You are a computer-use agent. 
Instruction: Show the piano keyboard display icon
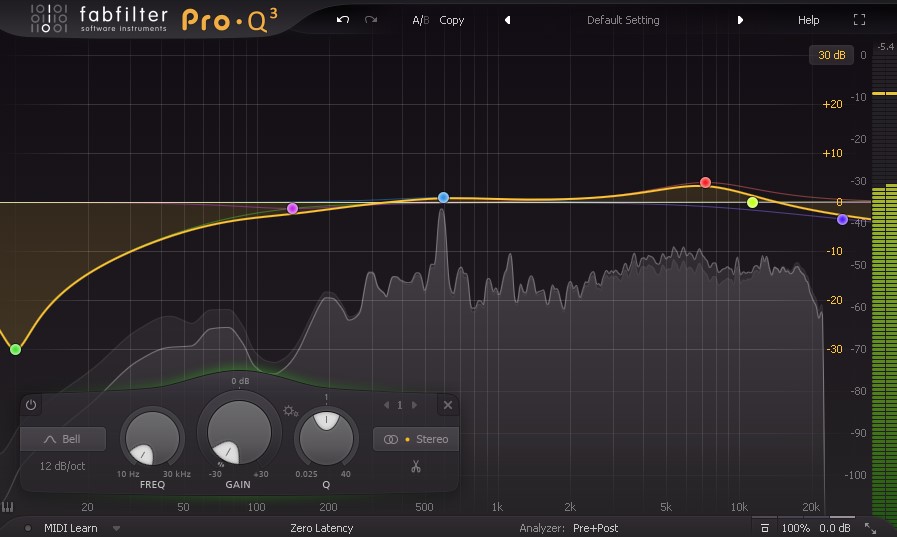(x=7, y=507)
